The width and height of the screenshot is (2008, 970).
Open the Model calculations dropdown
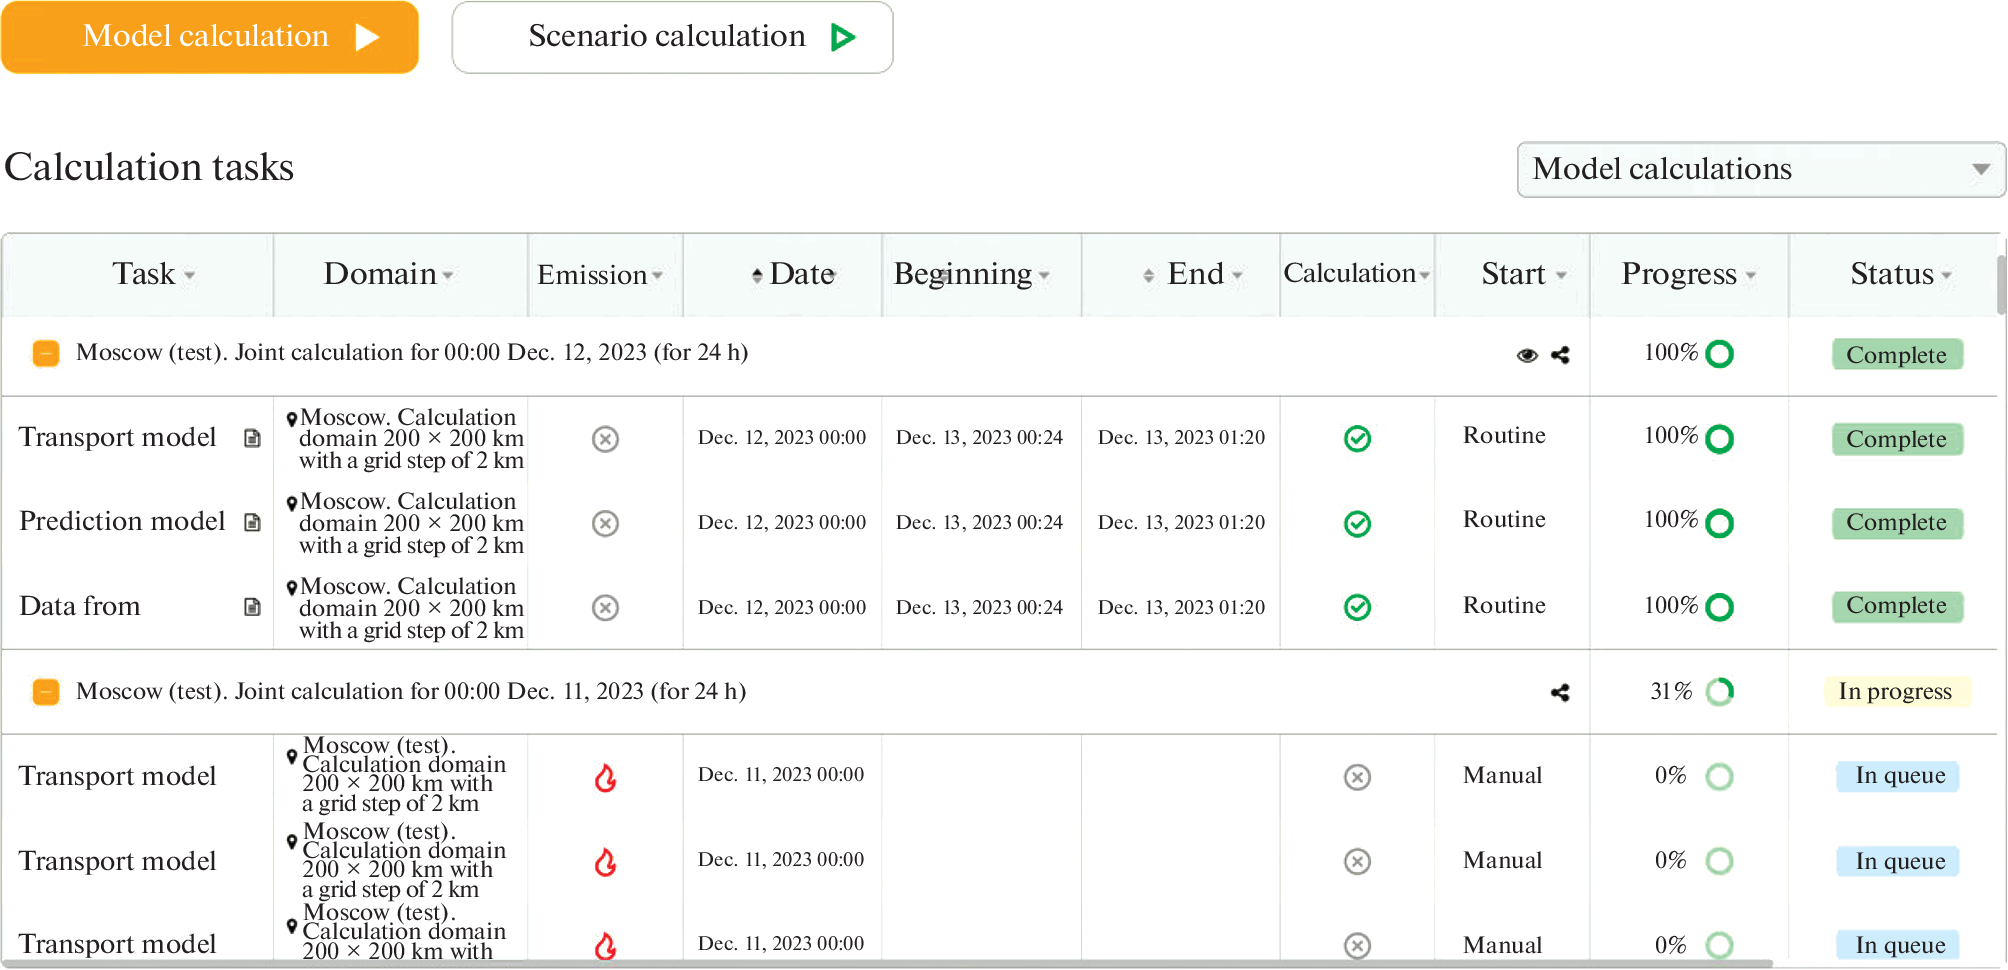(x=1760, y=169)
